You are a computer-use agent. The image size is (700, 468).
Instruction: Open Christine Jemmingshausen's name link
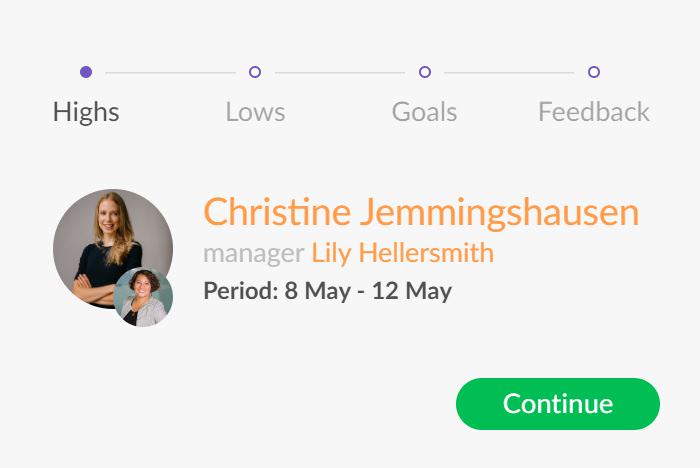(x=421, y=213)
